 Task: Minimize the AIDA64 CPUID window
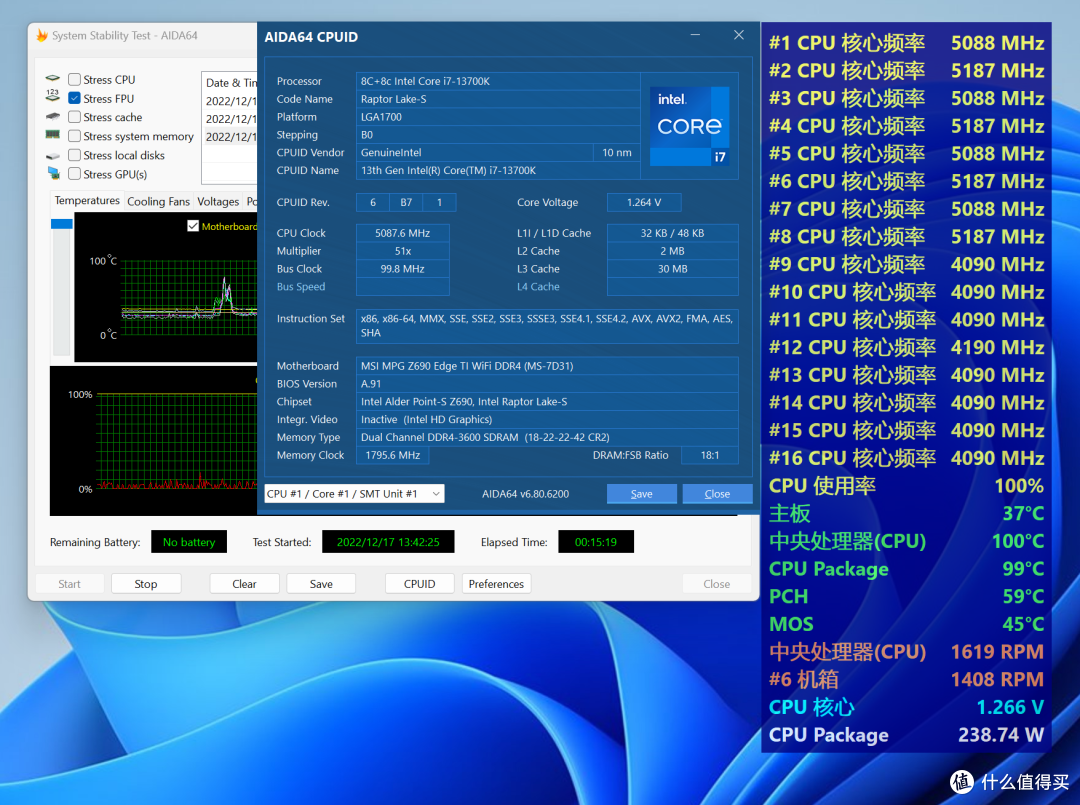coord(696,35)
